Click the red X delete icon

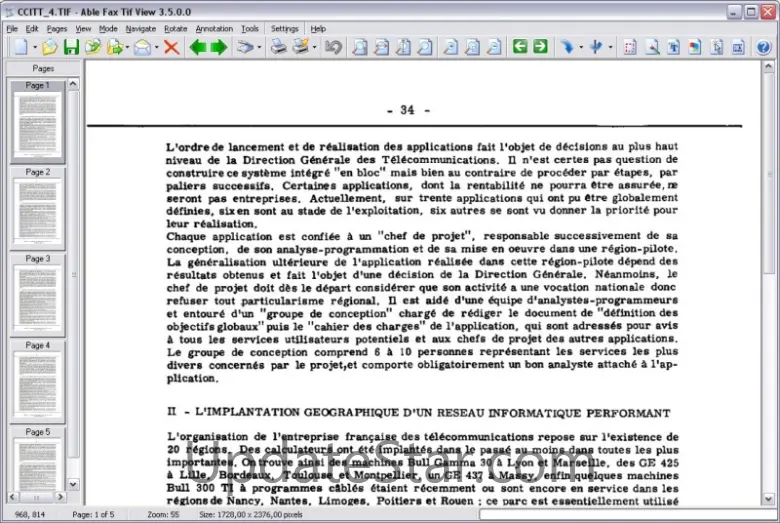[171, 47]
